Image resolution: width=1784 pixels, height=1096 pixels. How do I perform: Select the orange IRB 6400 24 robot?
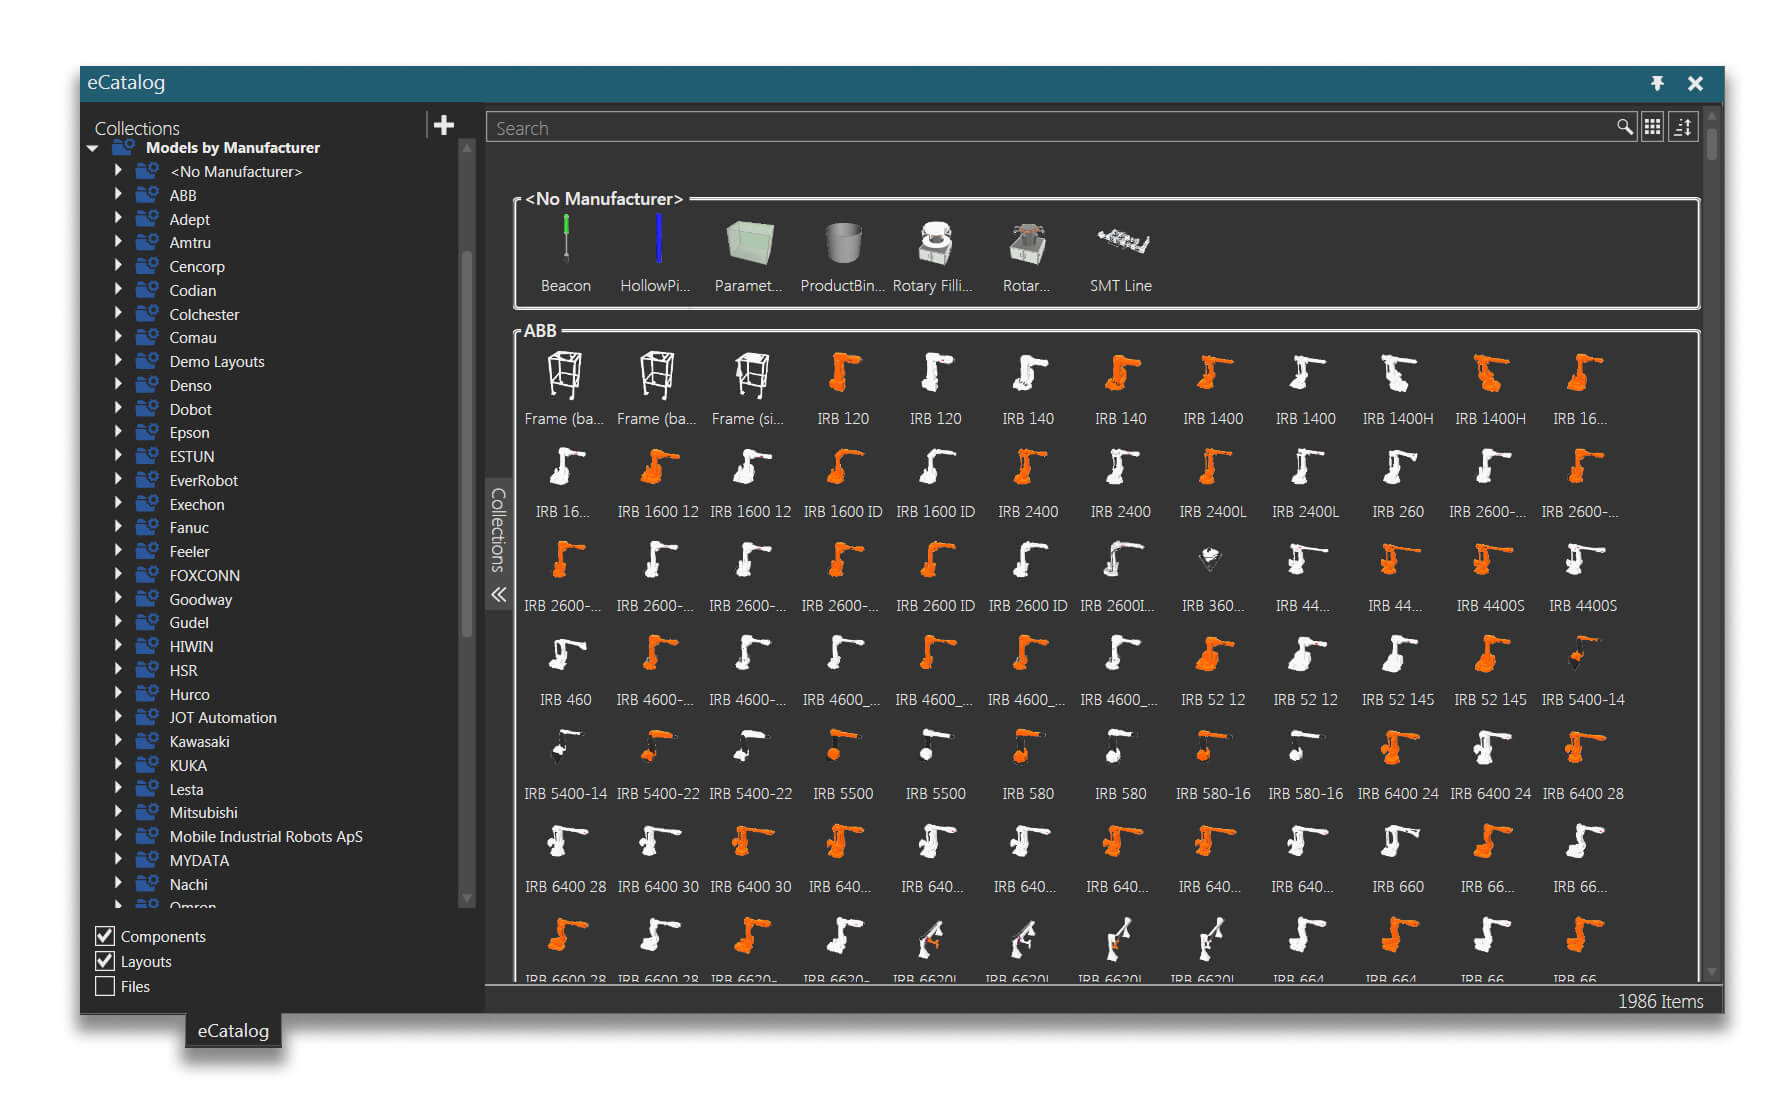(x=1398, y=765)
